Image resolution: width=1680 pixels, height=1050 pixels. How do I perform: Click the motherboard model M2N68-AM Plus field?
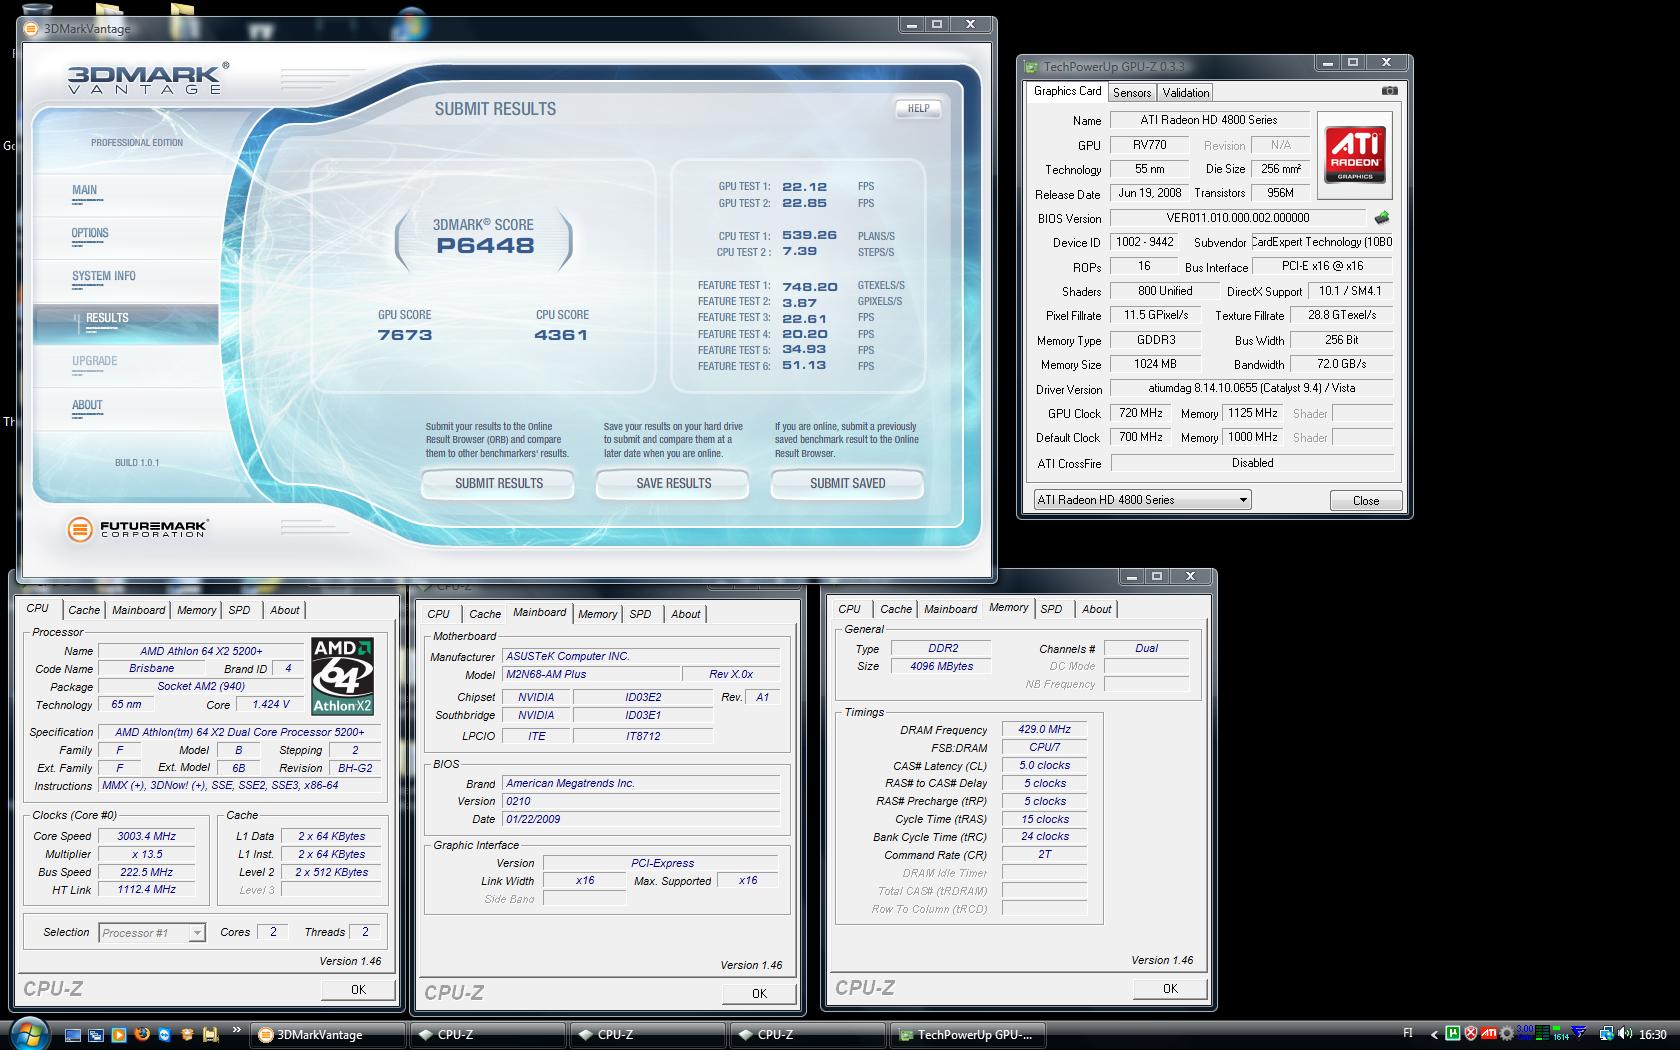(x=590, y=674)
